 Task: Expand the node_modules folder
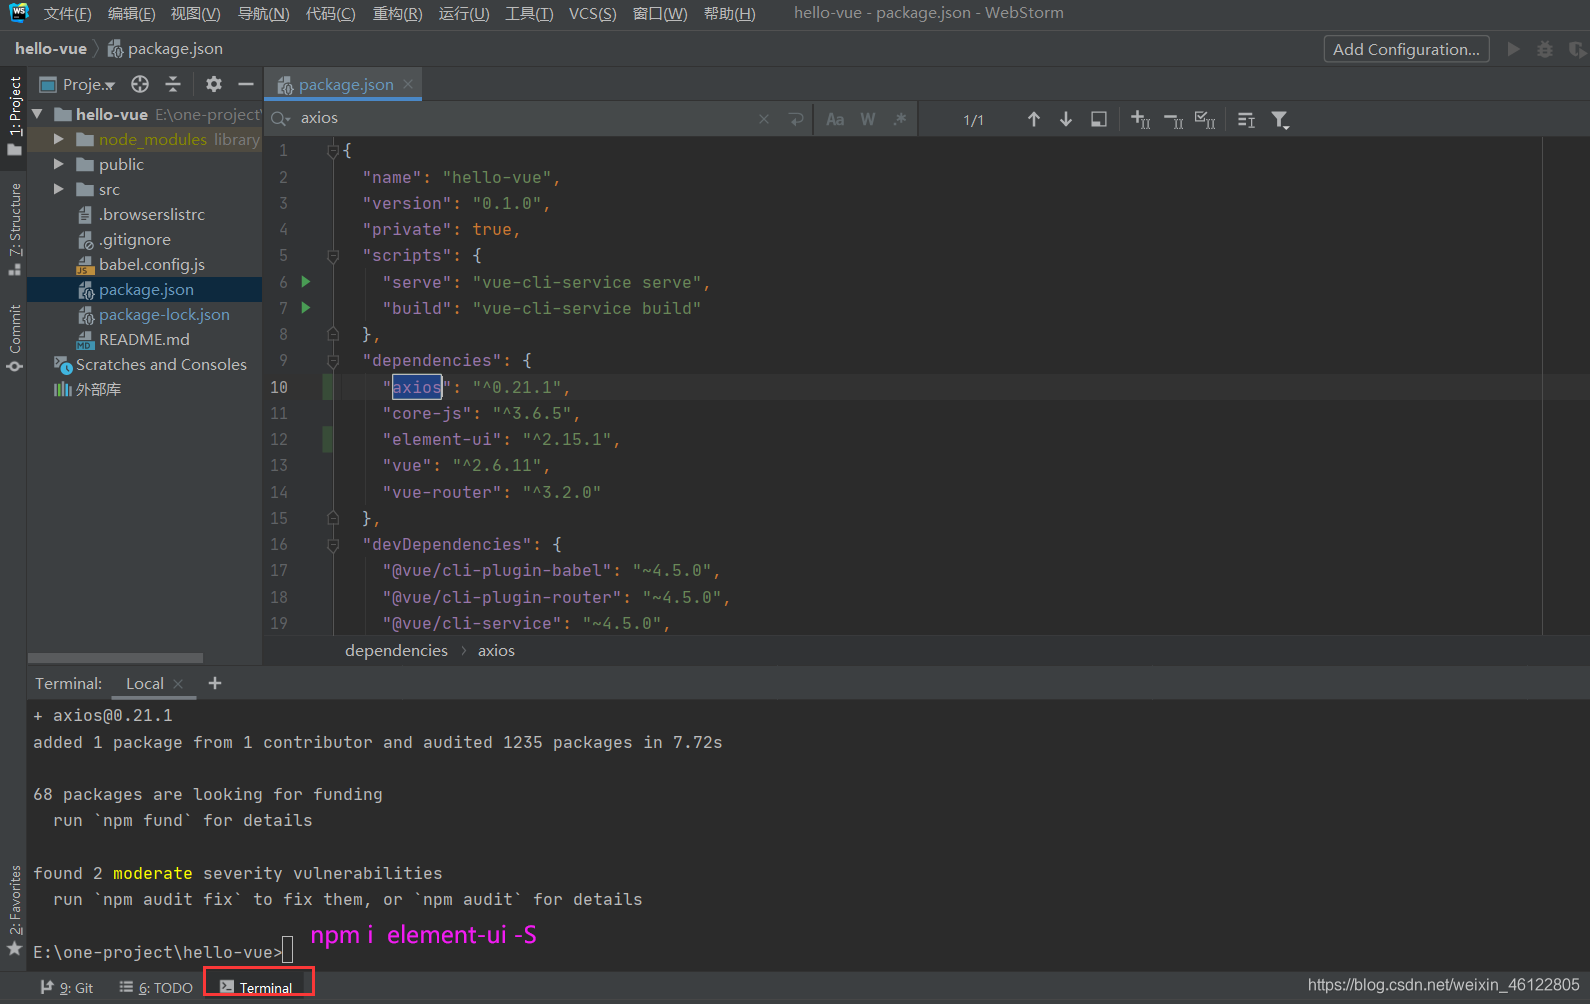pos(59,139)
